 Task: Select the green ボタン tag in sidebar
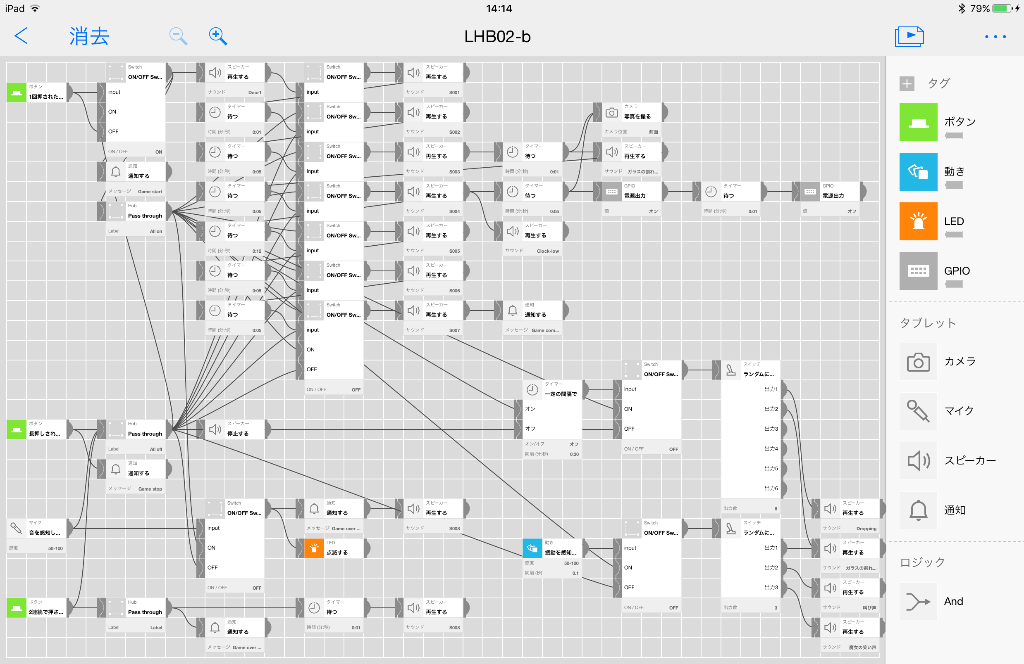click(918, 122)
